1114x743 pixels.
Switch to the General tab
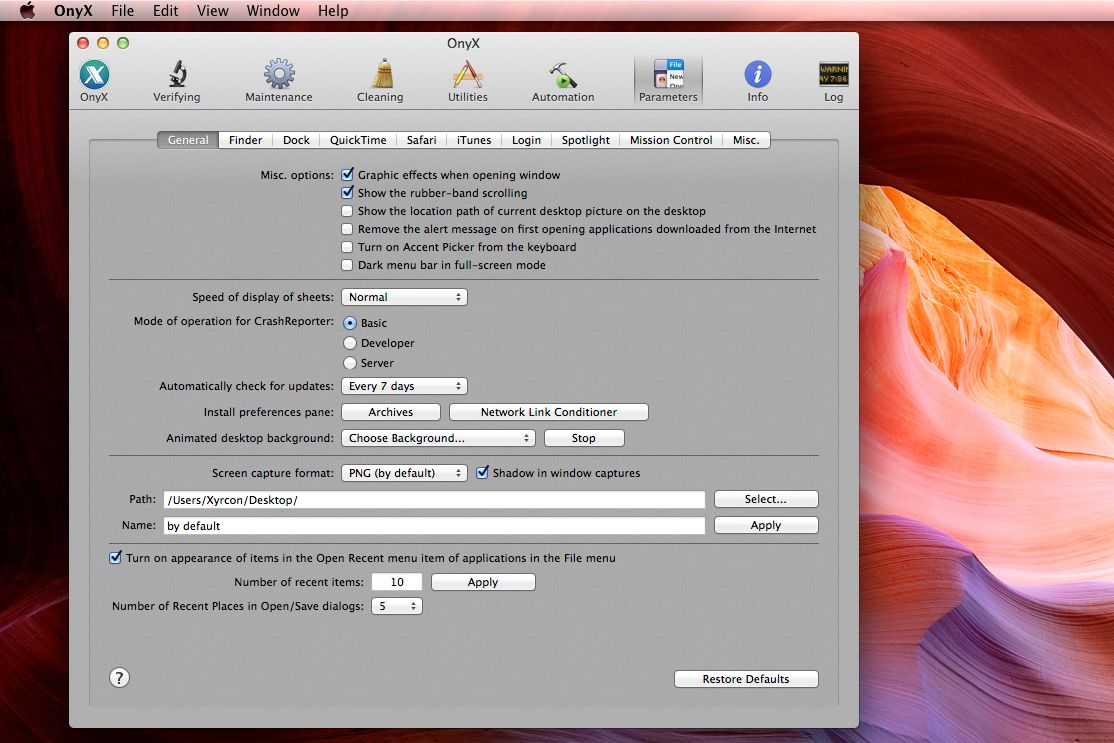(188, 140)
